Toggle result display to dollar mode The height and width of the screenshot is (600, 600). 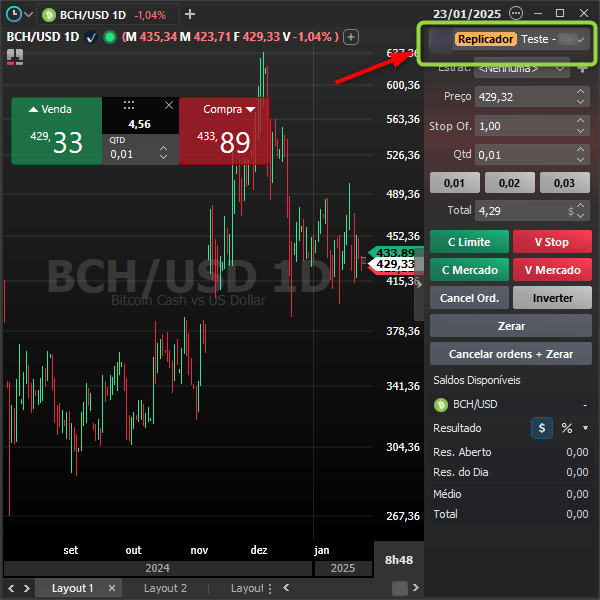click(x=541, y=428)
